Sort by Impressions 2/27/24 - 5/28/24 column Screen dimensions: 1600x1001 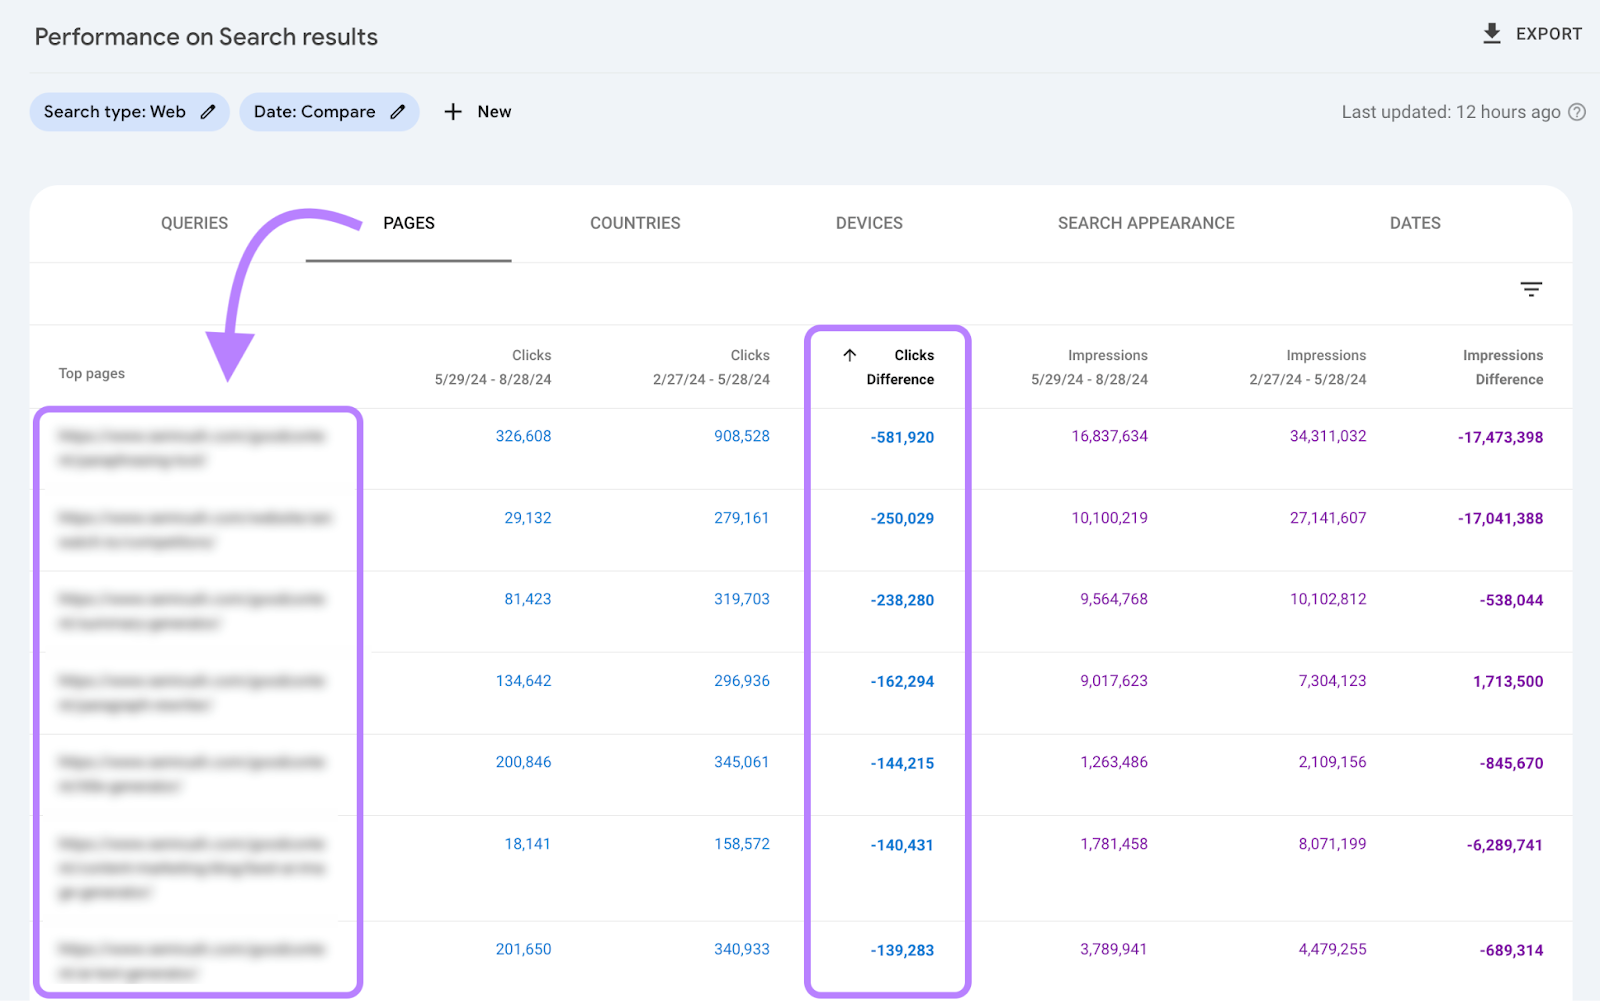coord(1308,367)
